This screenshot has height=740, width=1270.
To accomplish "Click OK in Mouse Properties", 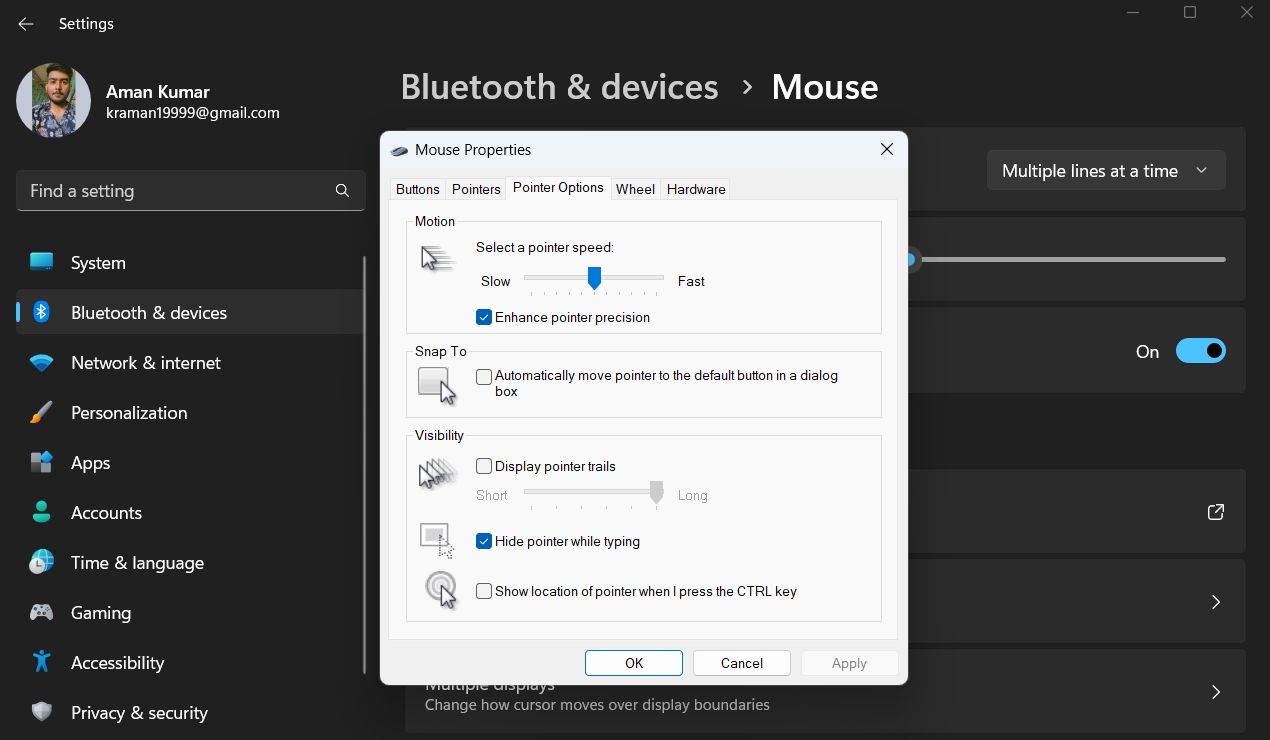I will (634, 663).
